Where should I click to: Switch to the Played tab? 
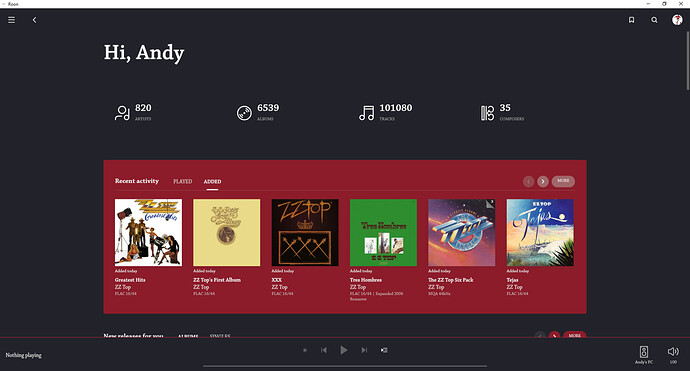coord(183,181)
